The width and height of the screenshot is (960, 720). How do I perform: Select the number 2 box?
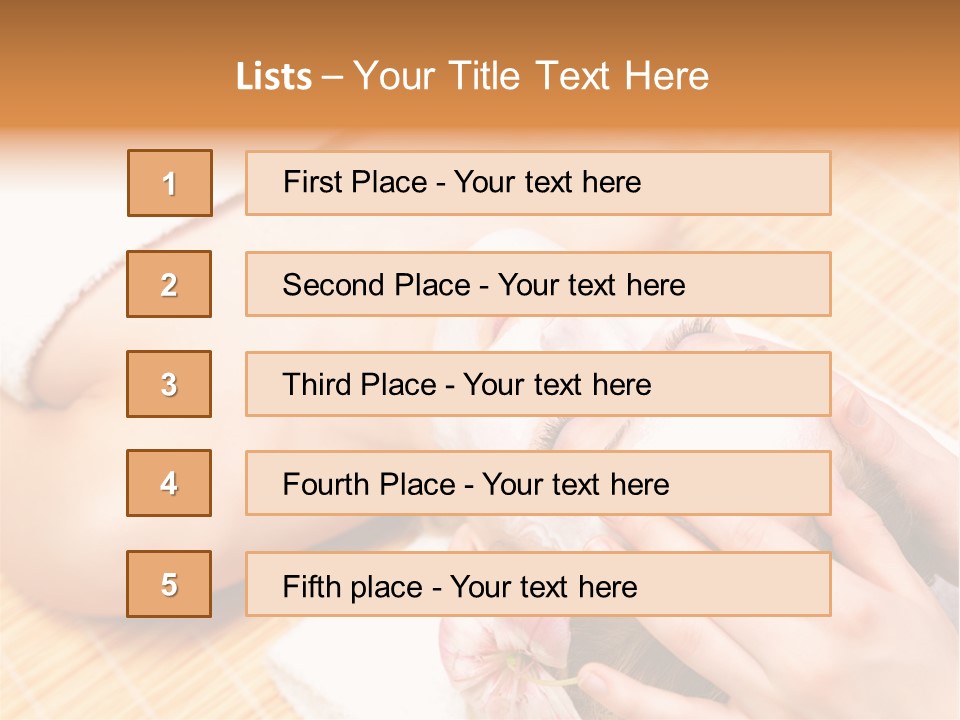[x=169, y=284]
